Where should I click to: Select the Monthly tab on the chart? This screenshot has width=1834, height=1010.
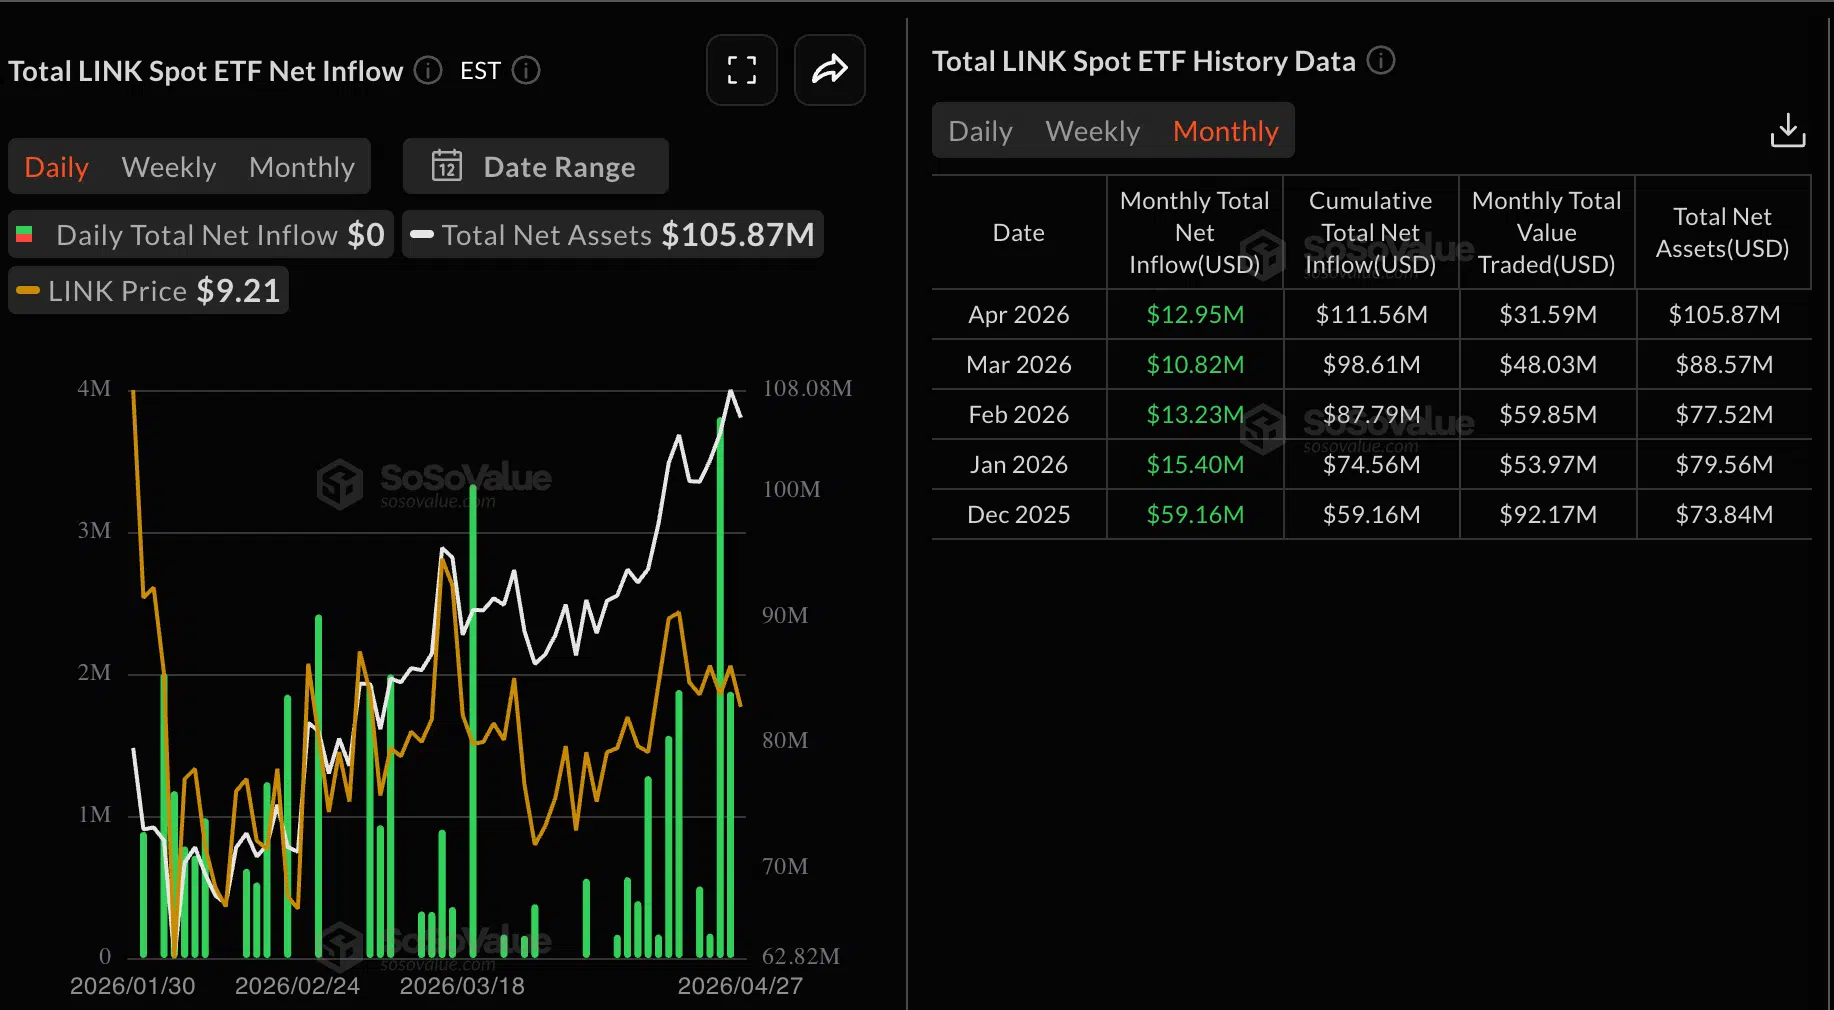tap(301, 166)
